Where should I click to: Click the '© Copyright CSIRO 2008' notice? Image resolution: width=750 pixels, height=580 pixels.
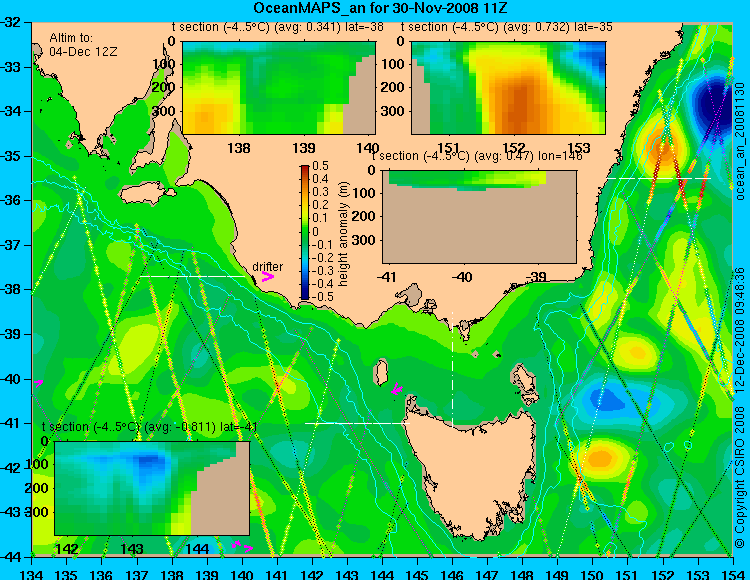(740, 480)
